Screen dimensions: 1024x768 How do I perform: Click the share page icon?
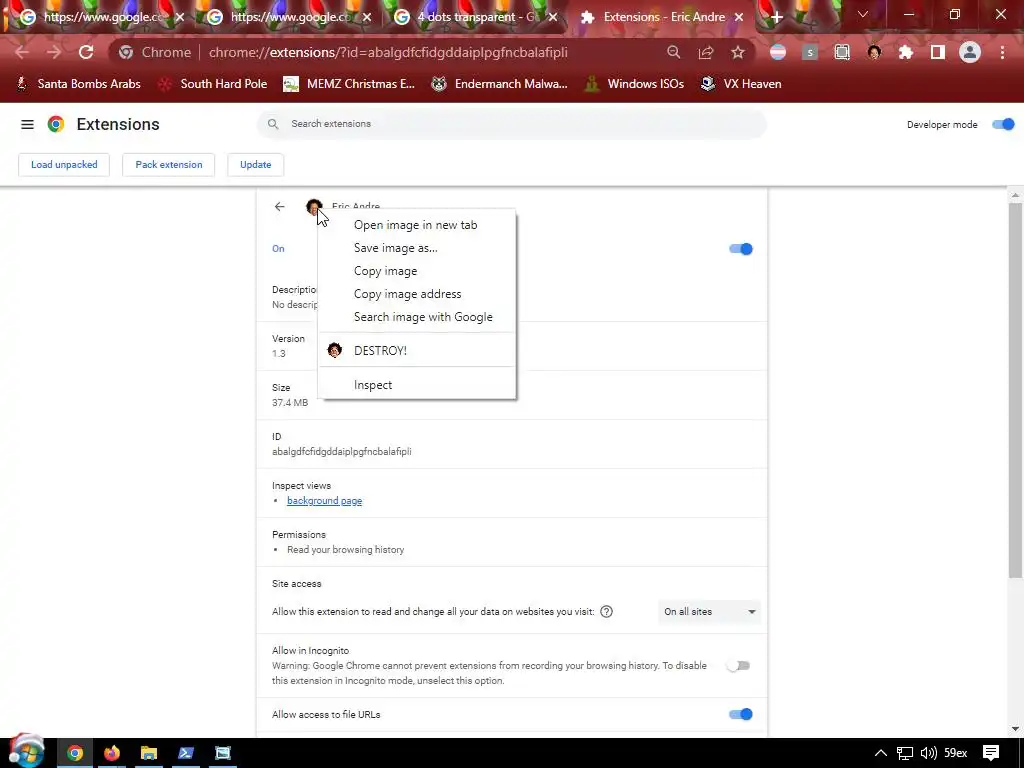click(706, 52)
